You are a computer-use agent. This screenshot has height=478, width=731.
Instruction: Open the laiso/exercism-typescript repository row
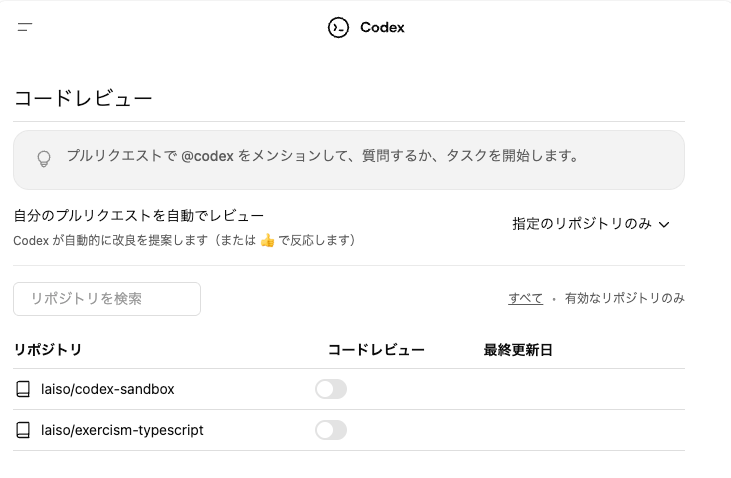pos(349,430)
